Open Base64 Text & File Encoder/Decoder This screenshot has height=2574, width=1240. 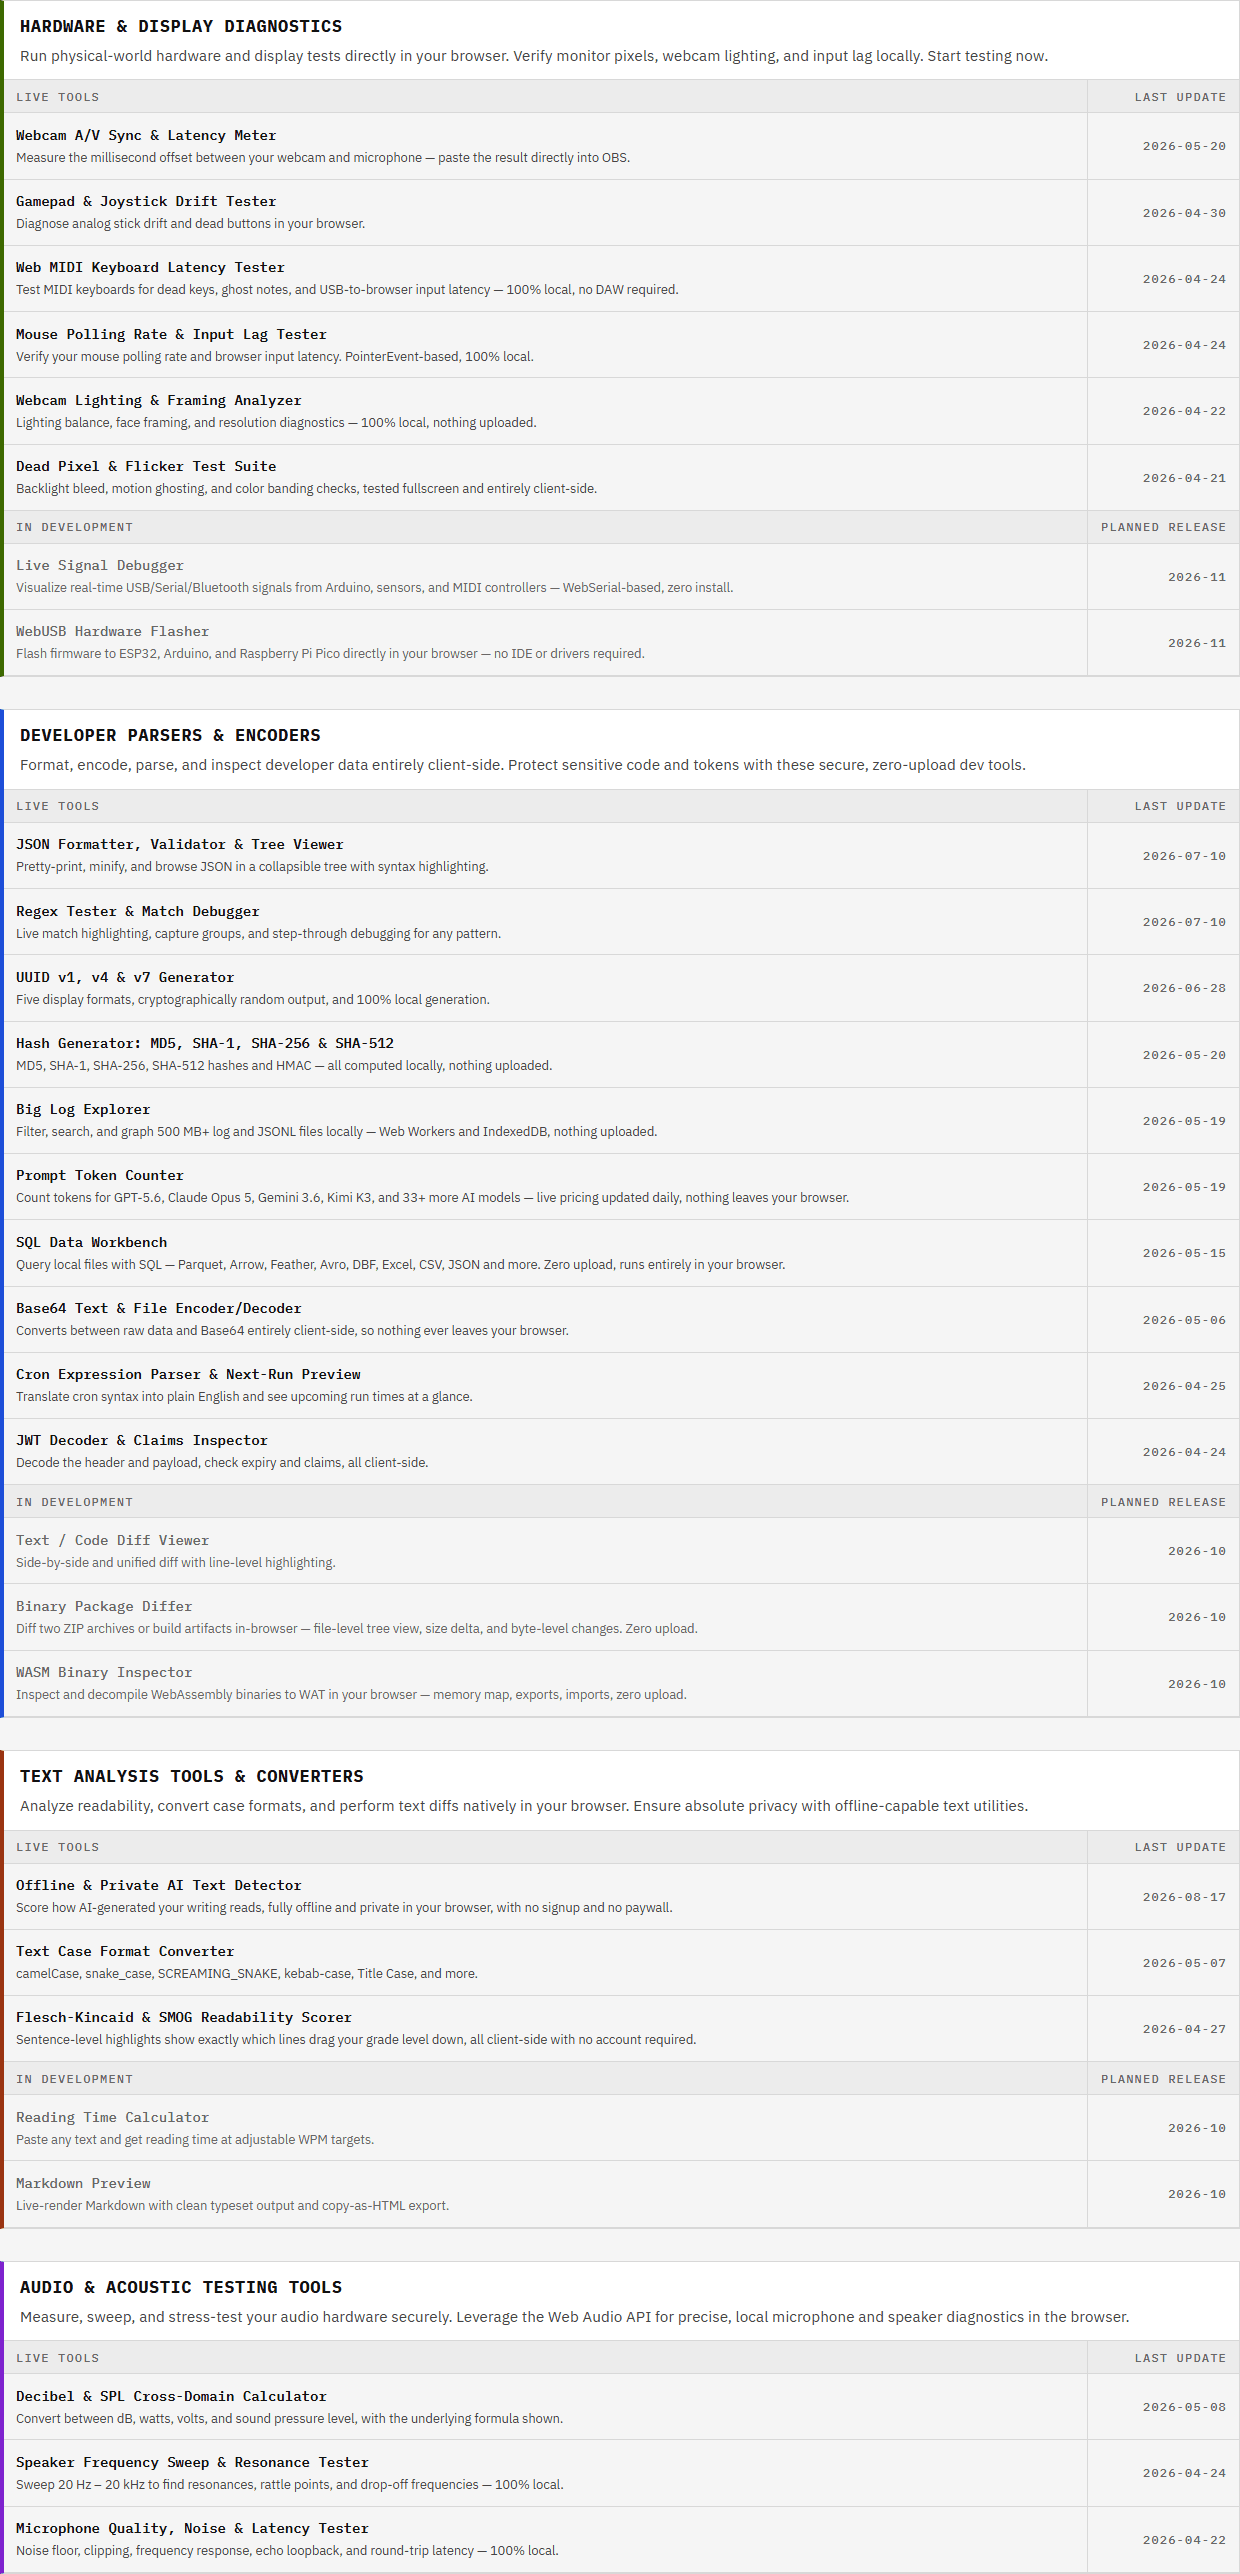click(158, 1309)
